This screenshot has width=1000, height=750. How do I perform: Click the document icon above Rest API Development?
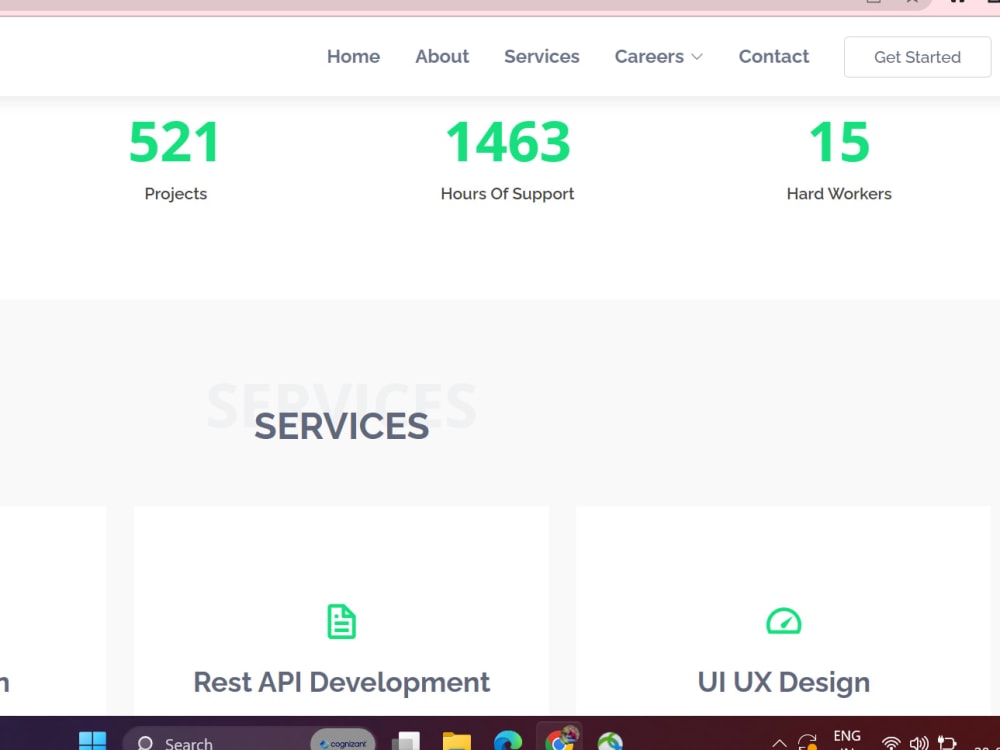pyautogui.click(x=341, y=621)
